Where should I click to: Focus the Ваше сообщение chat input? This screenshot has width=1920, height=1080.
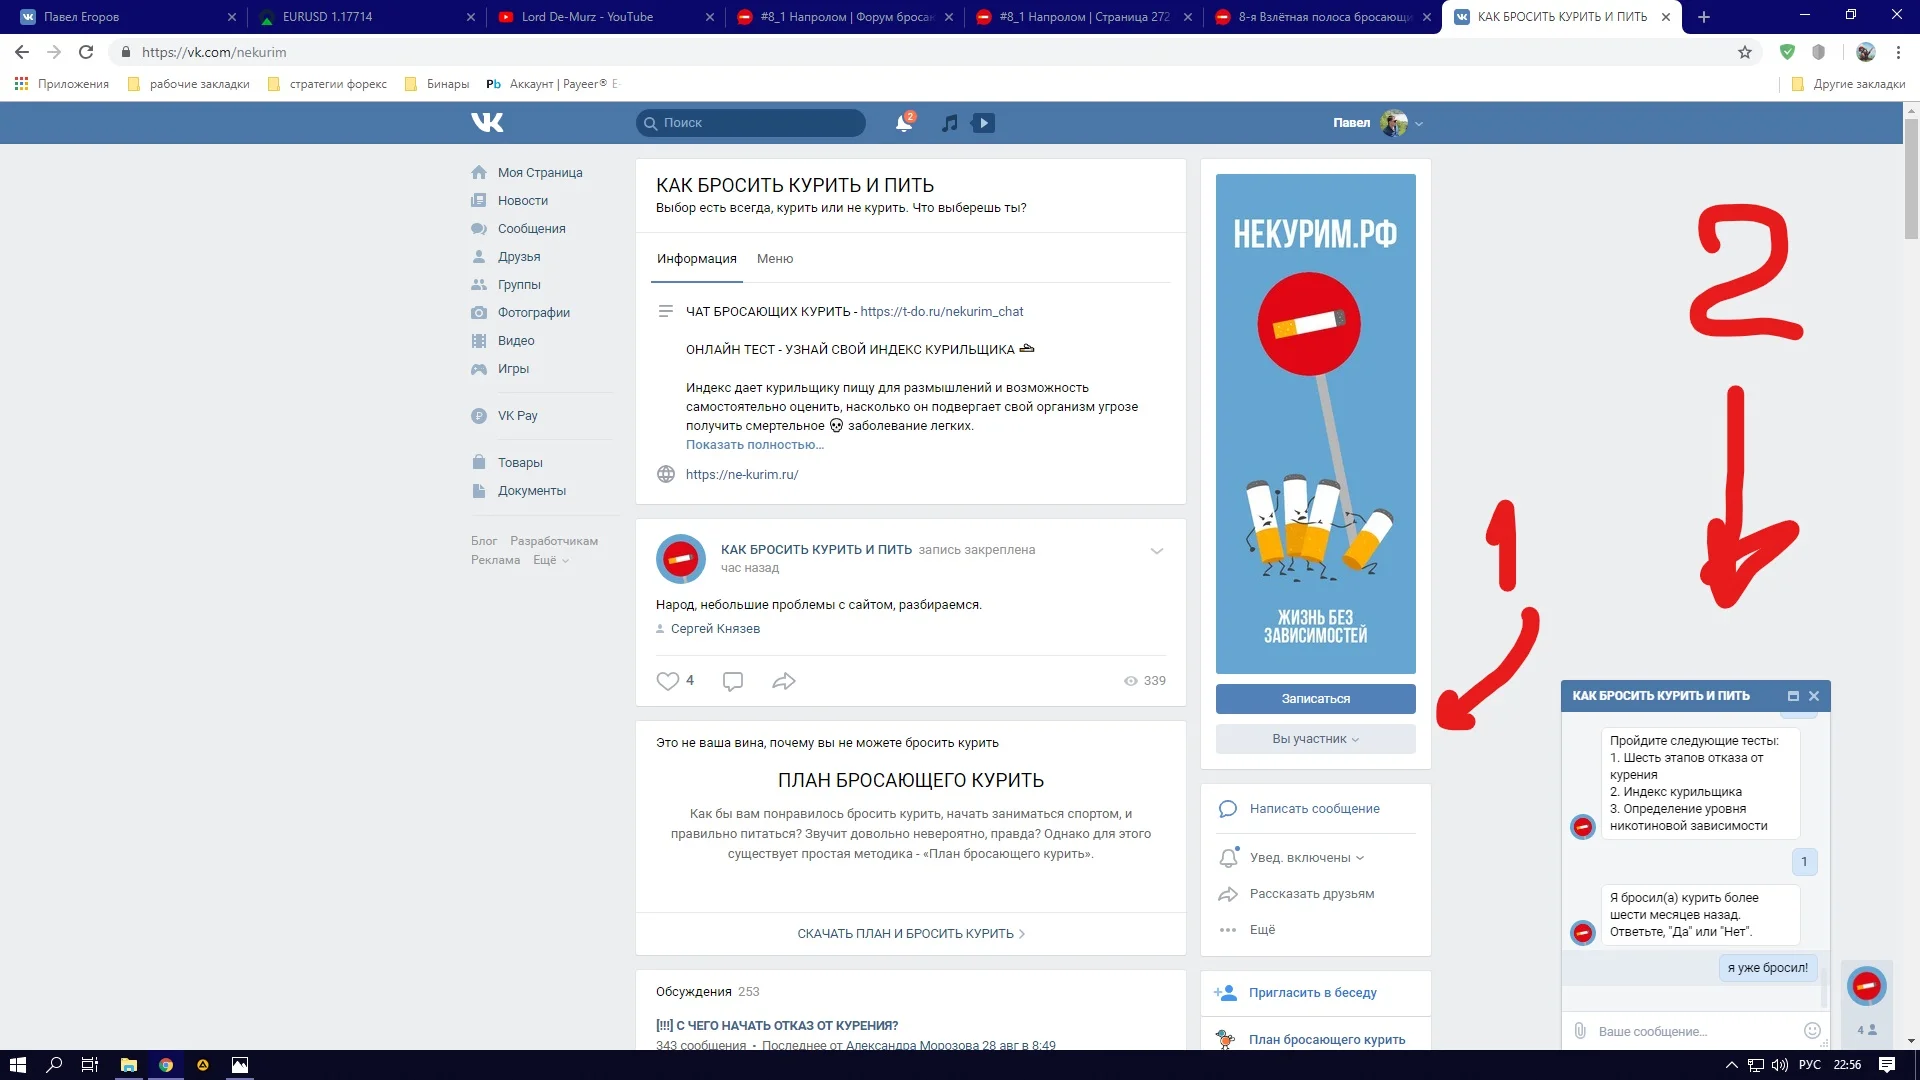point(1690,1031)
